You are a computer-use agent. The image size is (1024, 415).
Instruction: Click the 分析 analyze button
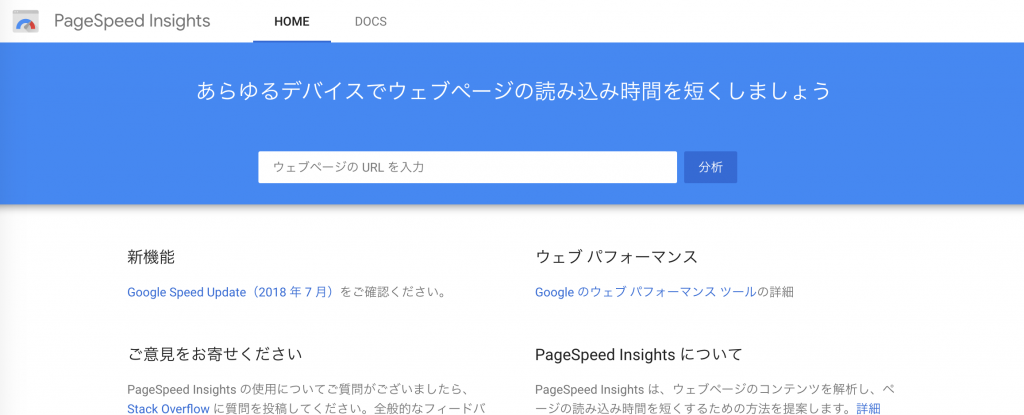pyautogui.click(x=711, y=167)
